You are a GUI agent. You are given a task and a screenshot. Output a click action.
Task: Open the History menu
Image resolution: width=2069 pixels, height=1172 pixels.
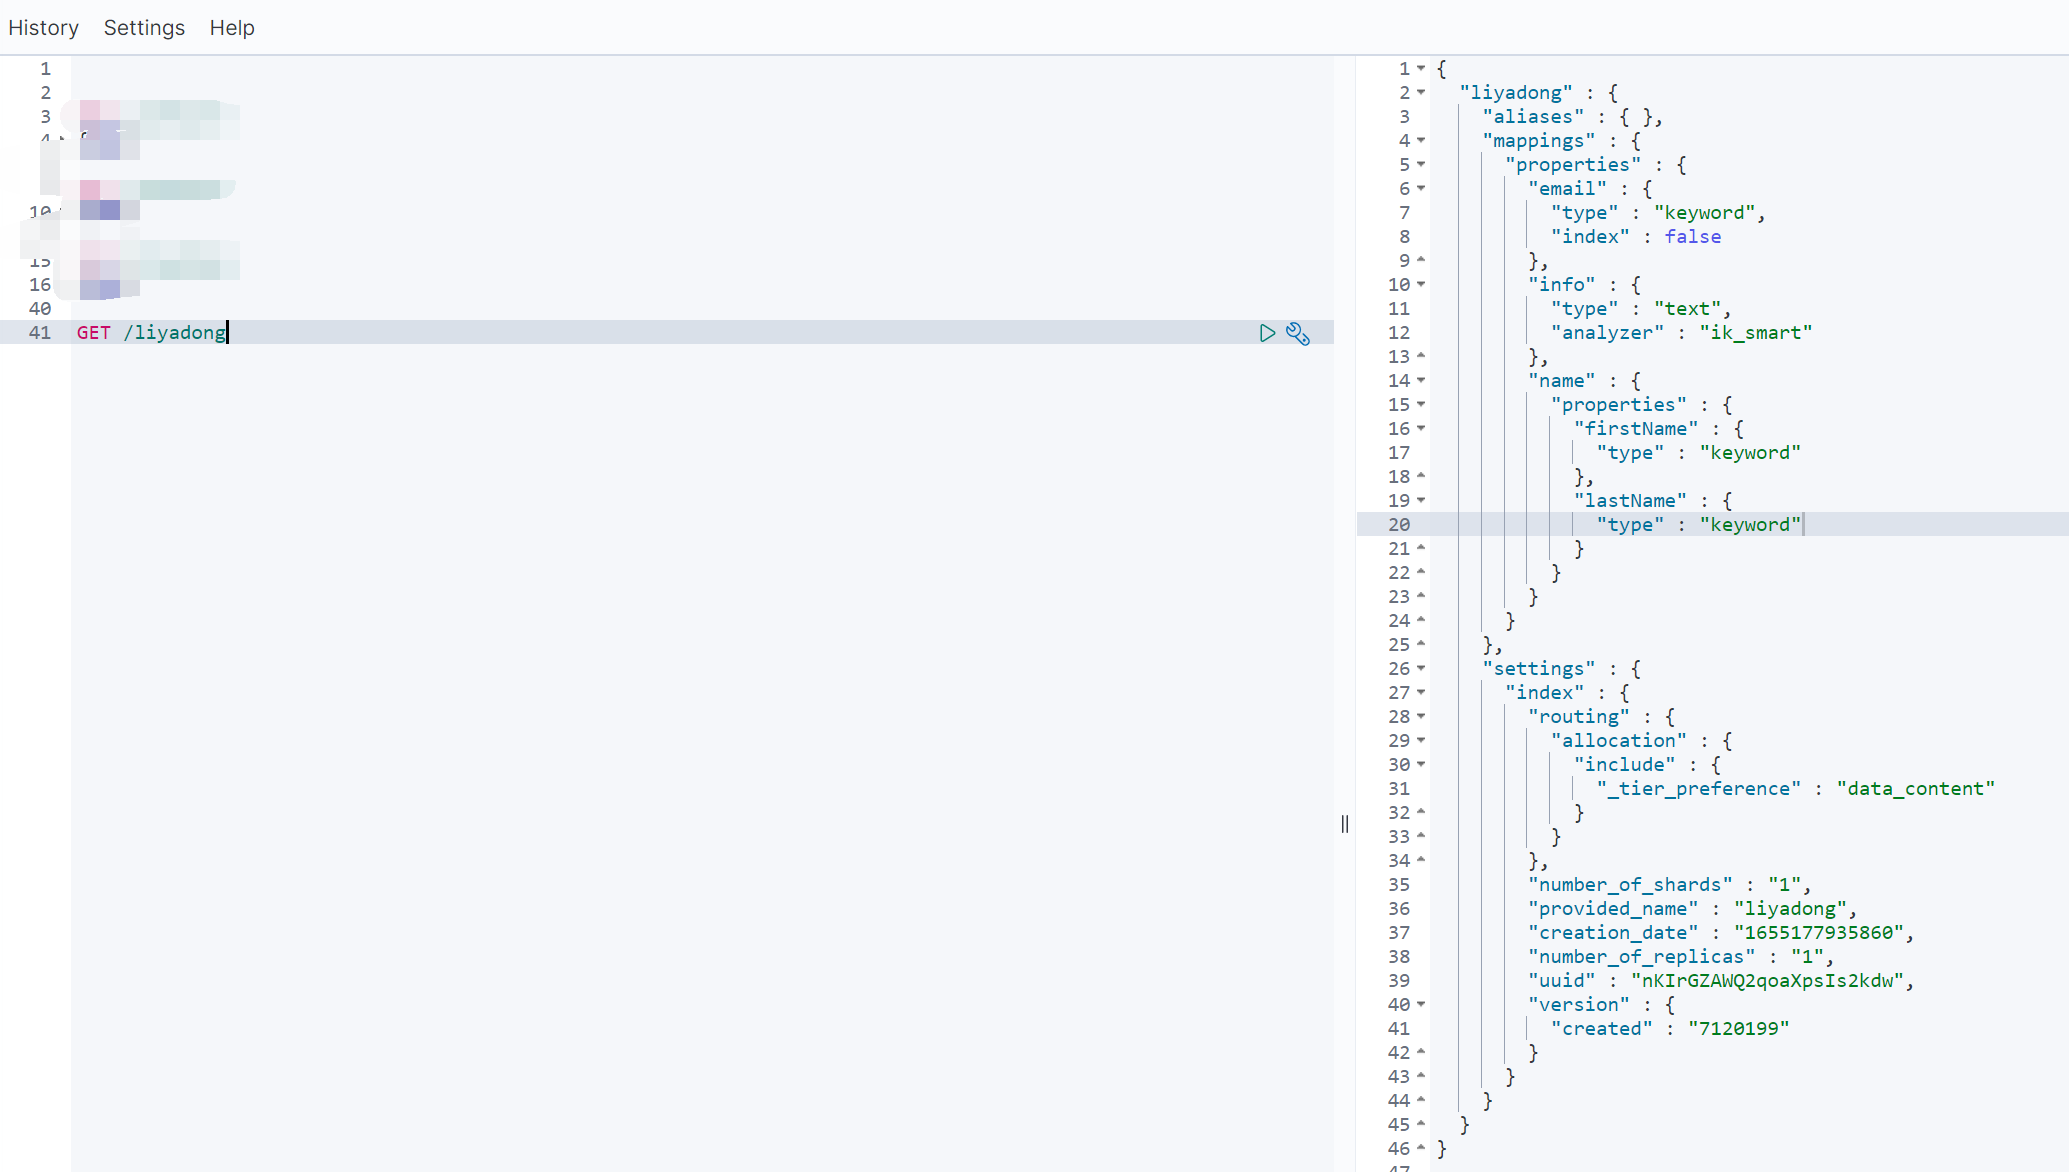point(43,28)
